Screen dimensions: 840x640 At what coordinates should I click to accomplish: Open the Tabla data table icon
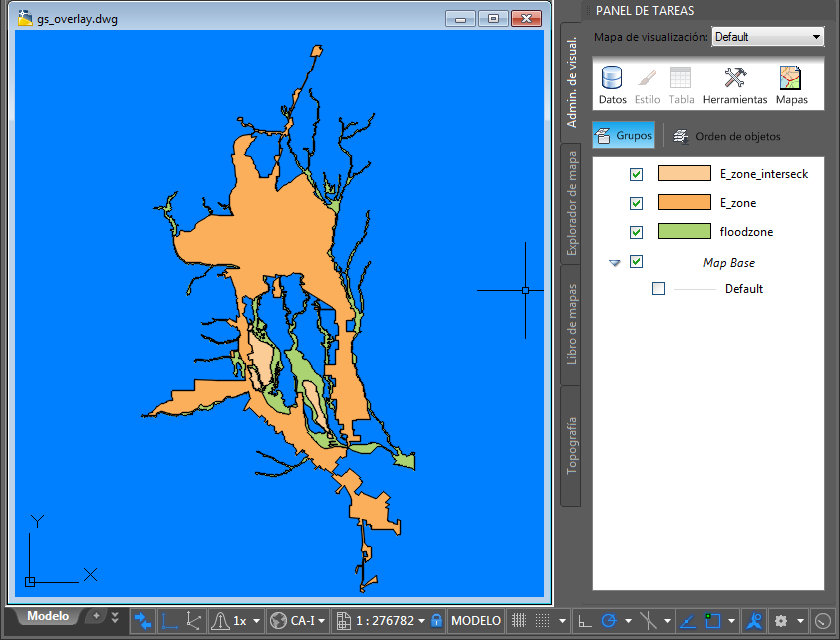point(680,78)
